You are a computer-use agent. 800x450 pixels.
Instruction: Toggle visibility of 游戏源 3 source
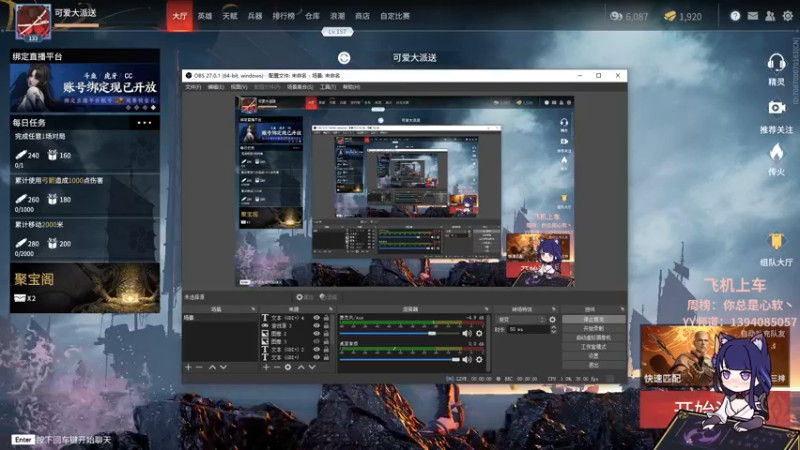point(316,326)
